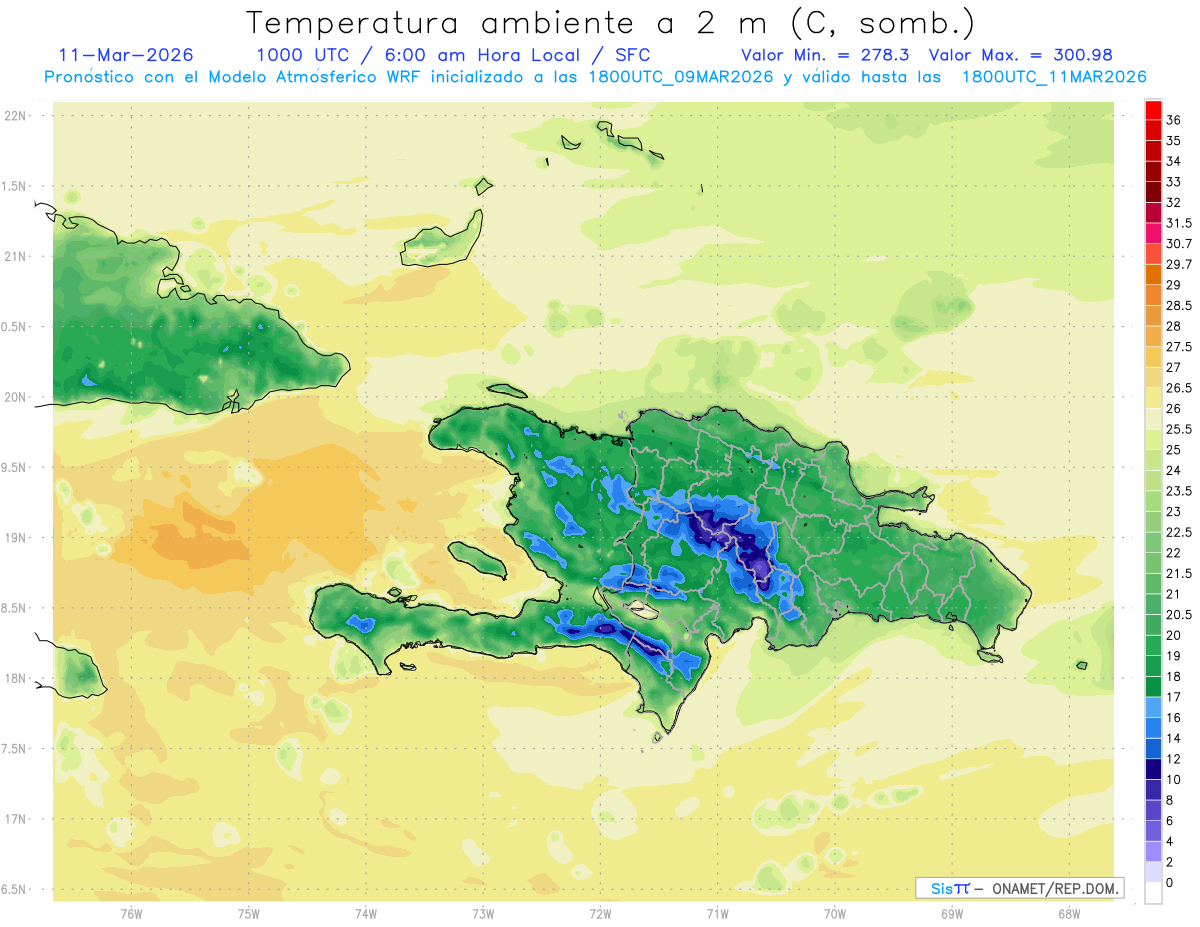
Task: Click the "4" legend value
Action: click(x=1170, y=842)
